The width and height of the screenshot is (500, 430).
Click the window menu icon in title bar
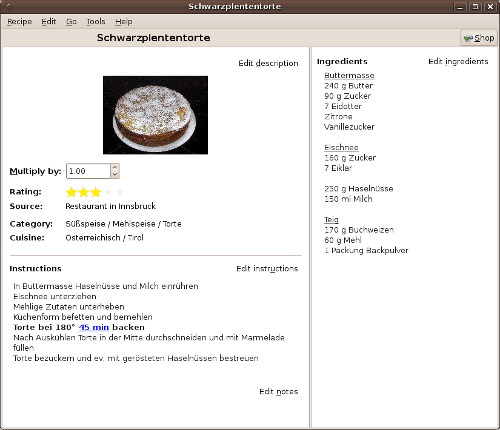8,6
